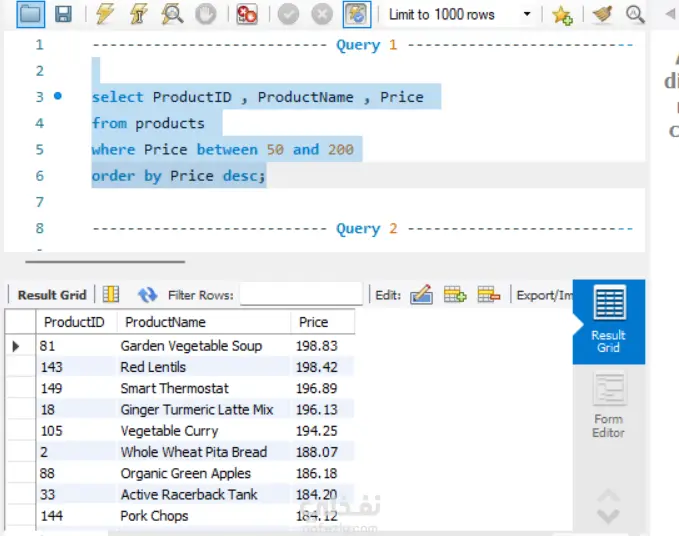Beautify query with the broom icon
The height and width of the screenshot is (536, 679).
pos(602,14)
